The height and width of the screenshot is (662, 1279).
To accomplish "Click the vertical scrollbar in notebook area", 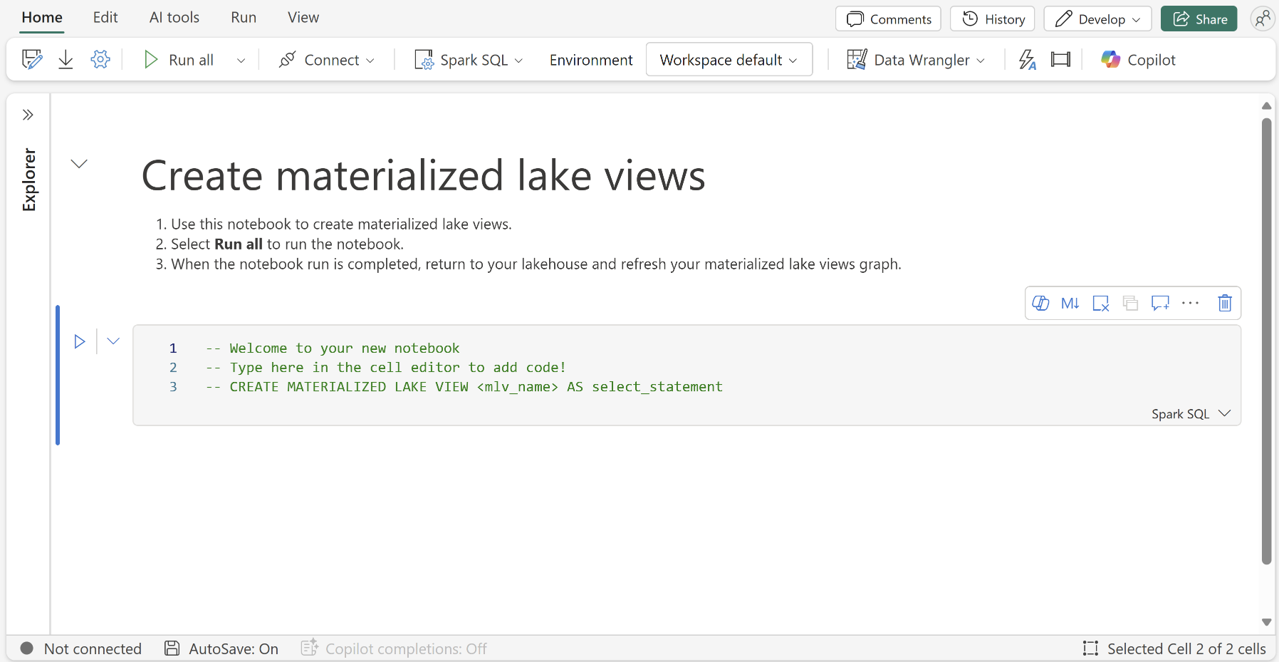I will [x=1266, y=340].
